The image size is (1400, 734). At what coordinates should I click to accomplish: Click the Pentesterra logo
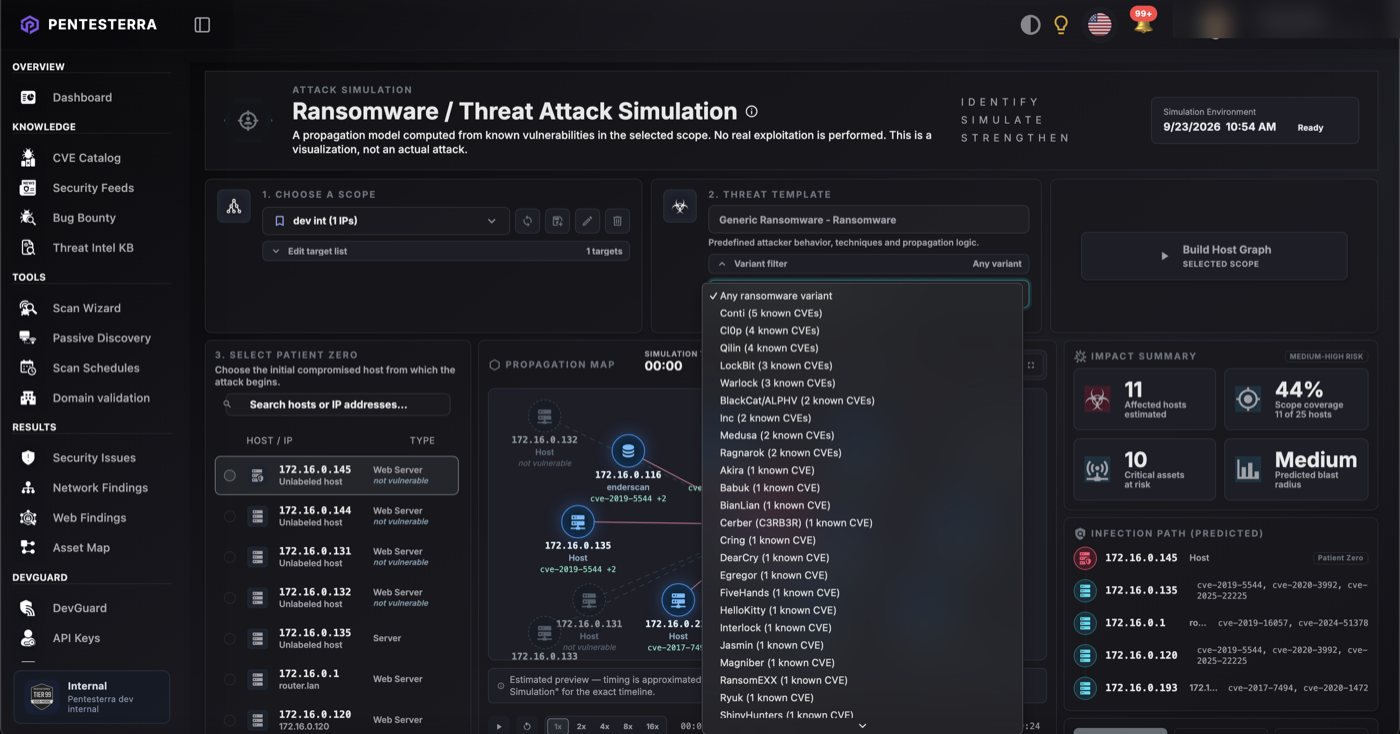click(89, 25)
